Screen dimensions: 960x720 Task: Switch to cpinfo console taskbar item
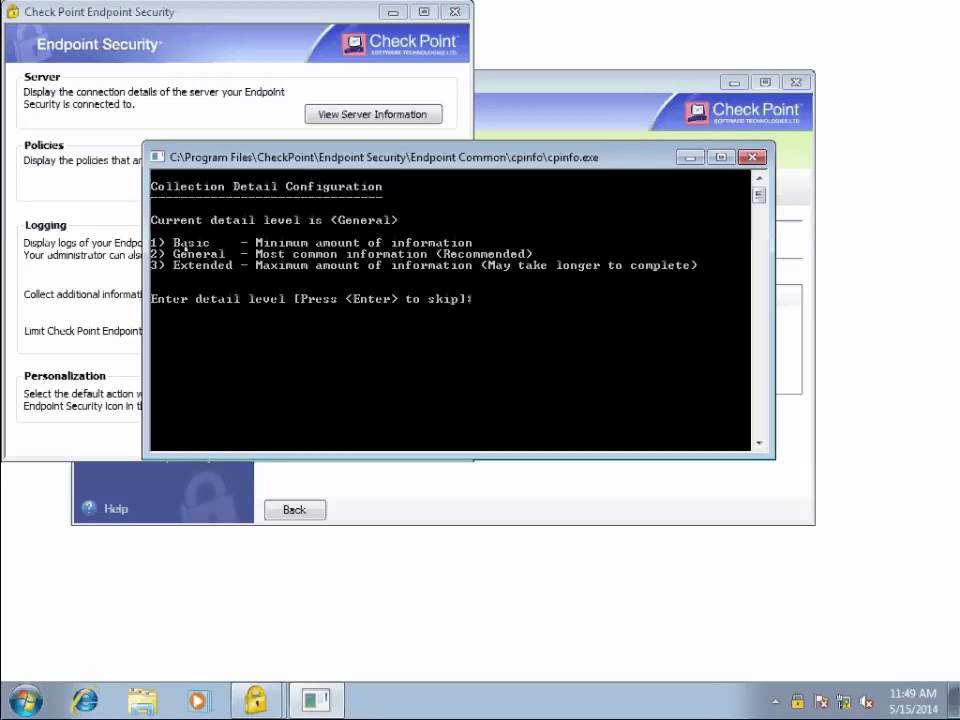tap(316, 700)
